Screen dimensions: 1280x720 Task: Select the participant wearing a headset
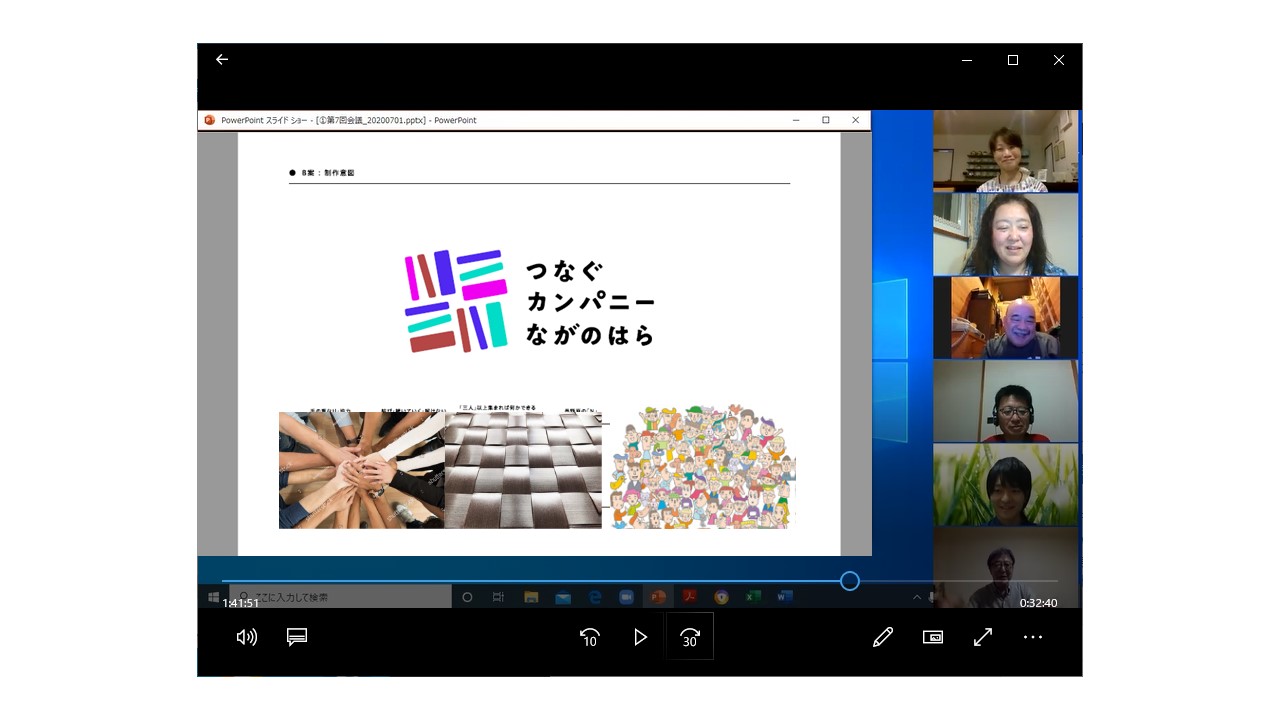1005,401
